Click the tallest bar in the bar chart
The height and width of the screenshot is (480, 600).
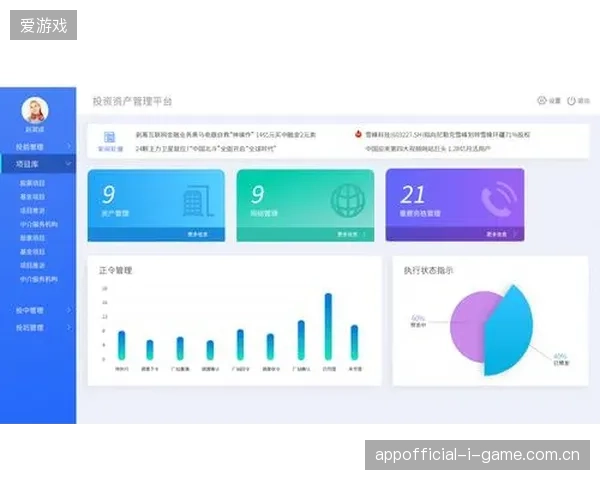[x=328, y=327]
